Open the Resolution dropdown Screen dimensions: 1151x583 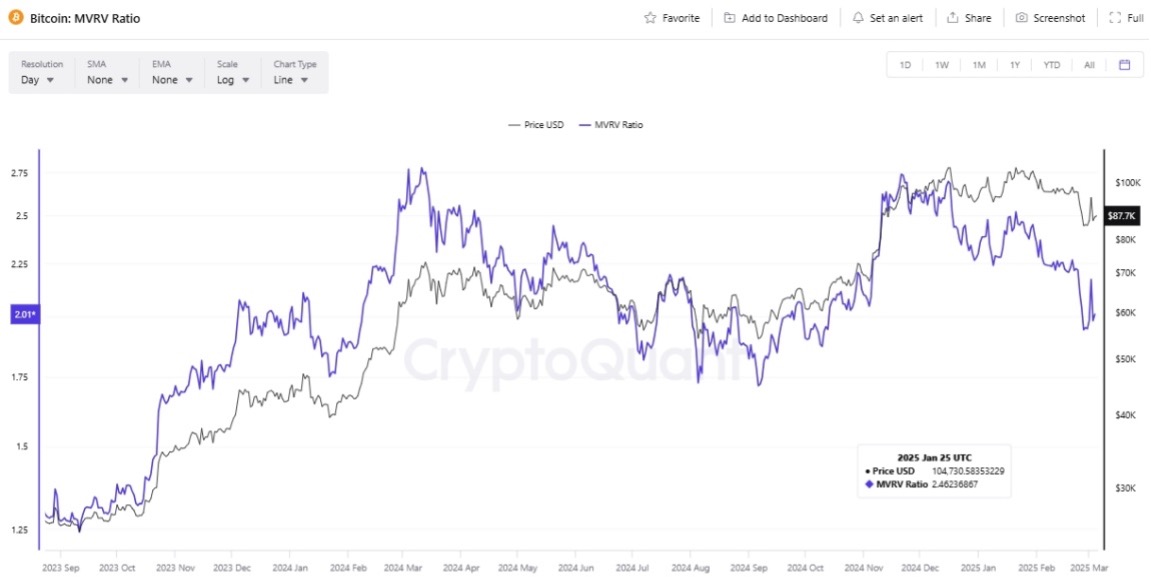(x=38, y=80)
